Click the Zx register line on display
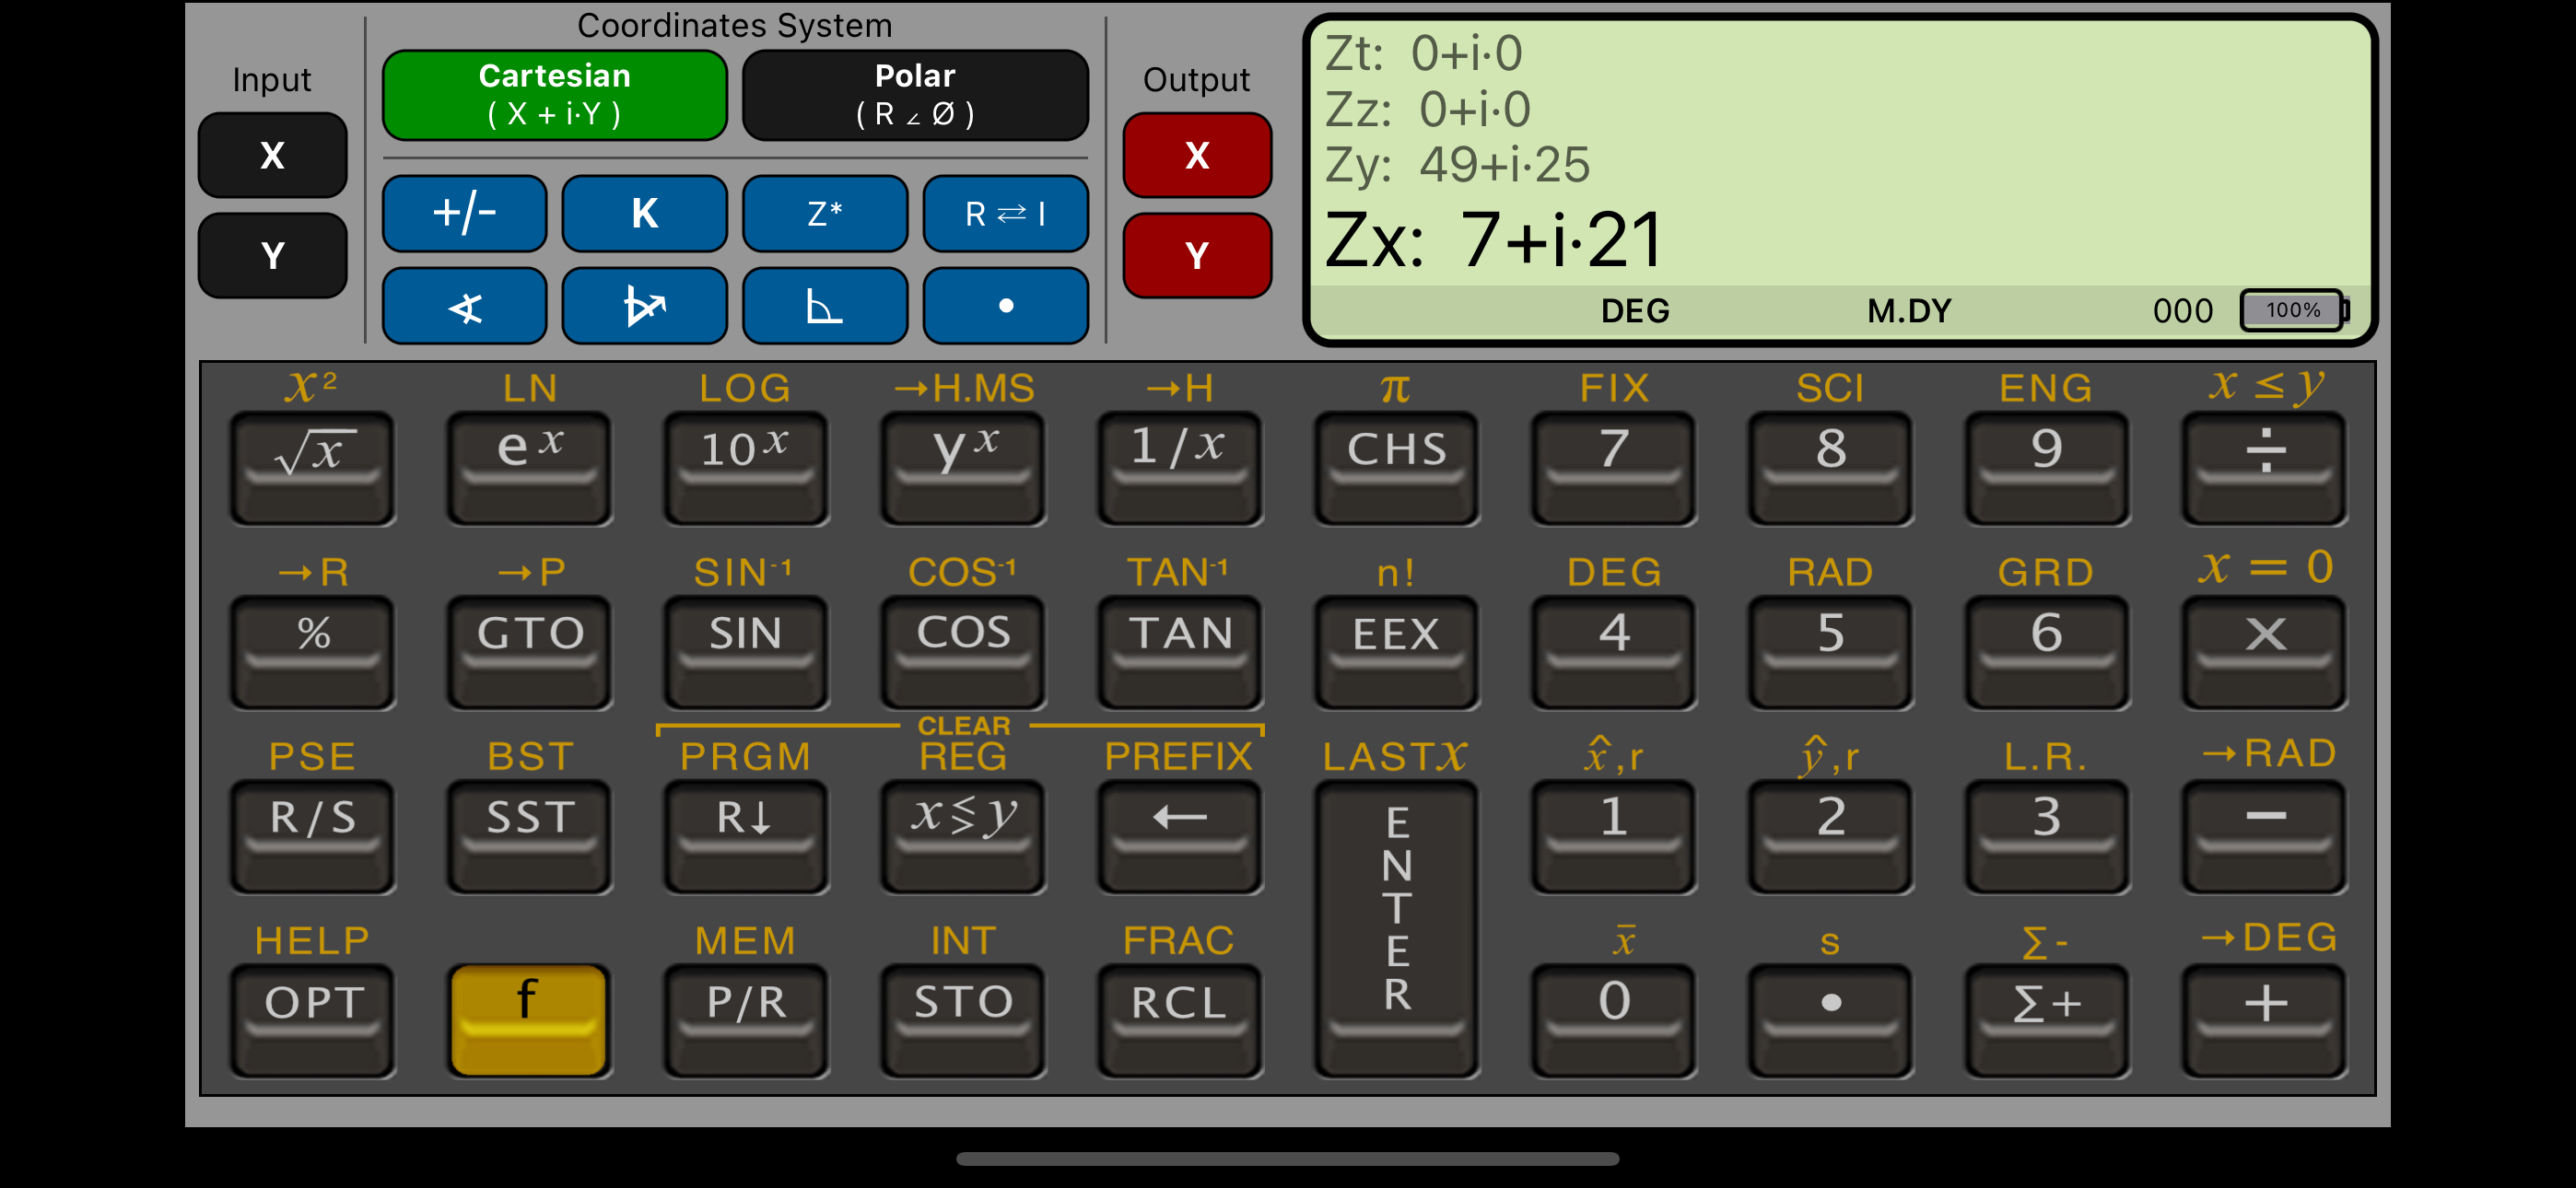 click(1494, 241)
